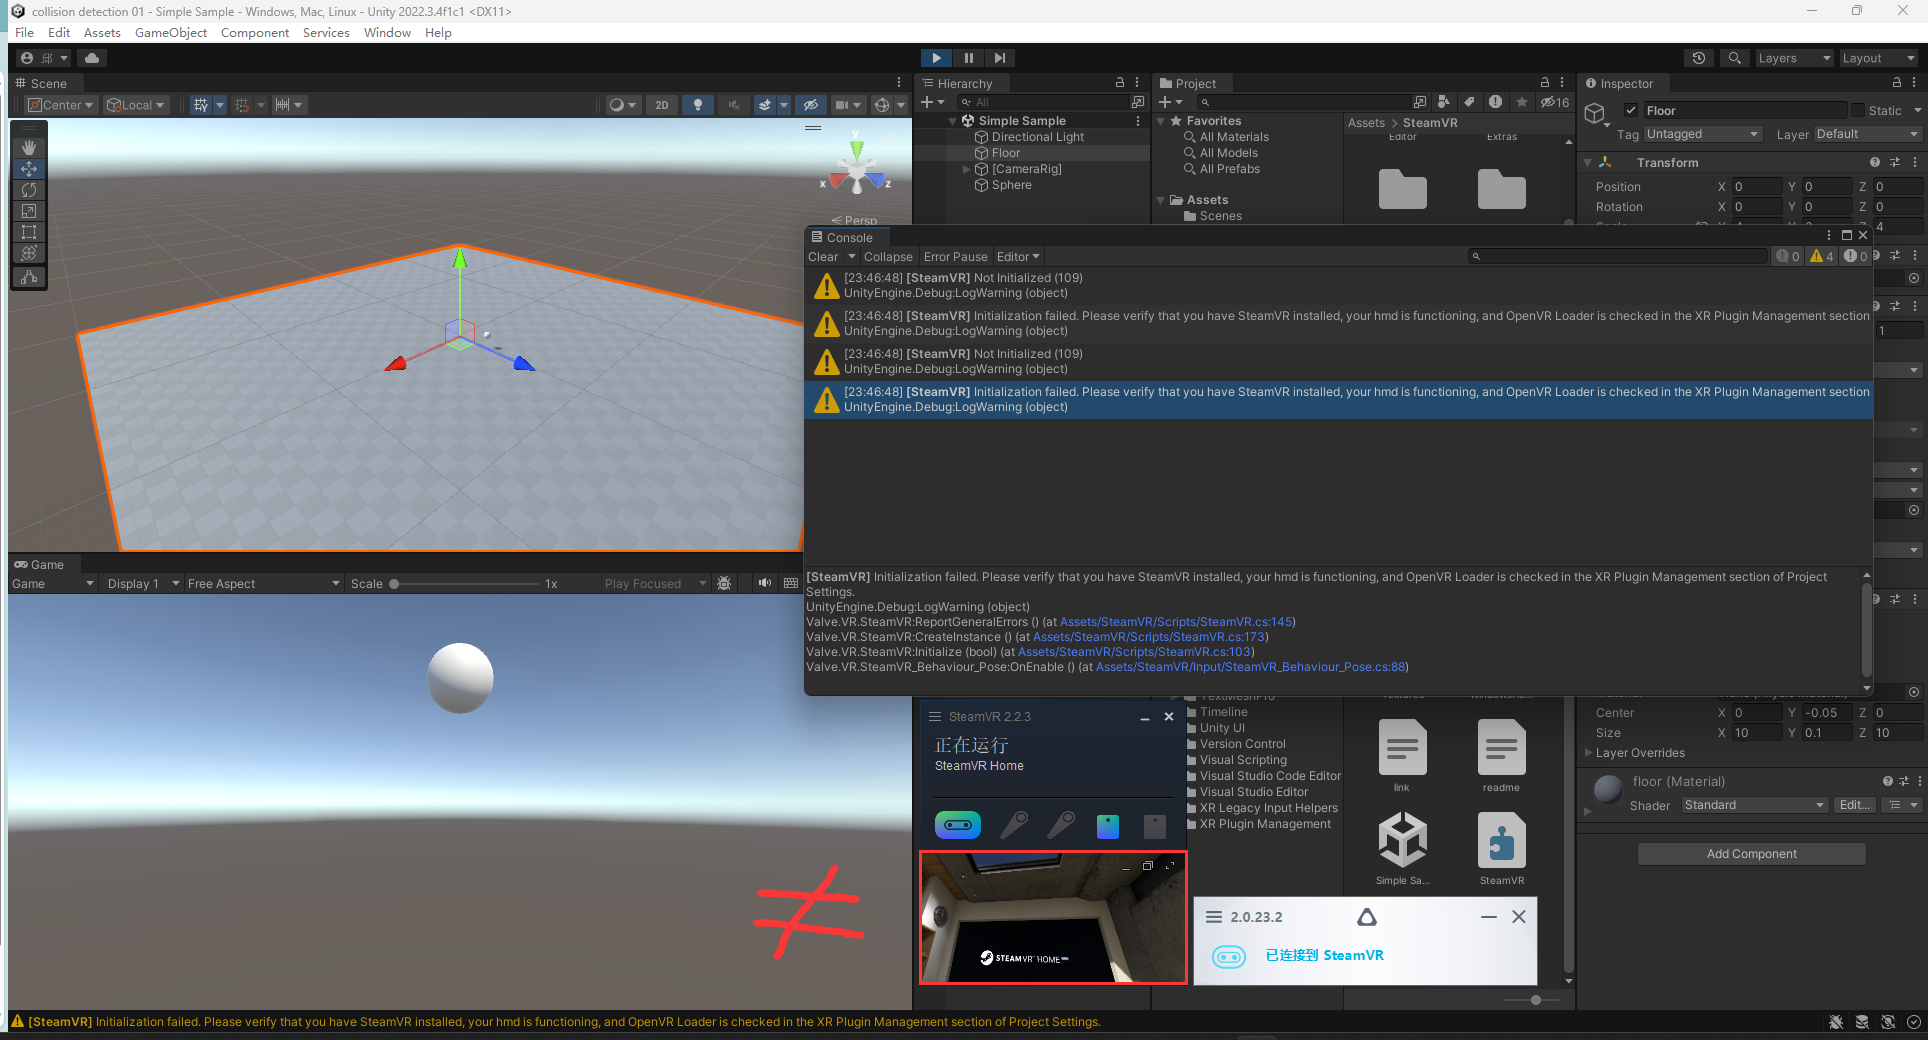Click Add Component button
The width and height of the screenshot is (1928, 1040).
pos(1752,854)
